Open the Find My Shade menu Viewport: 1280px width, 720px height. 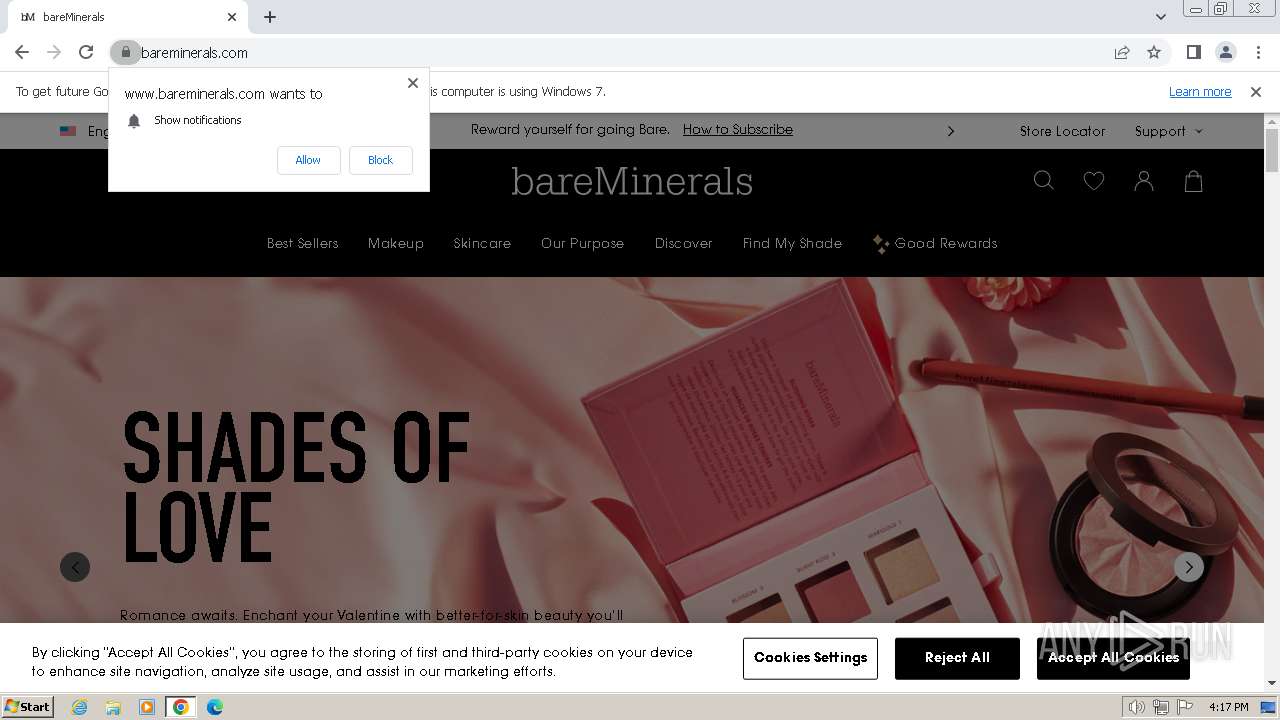[x=792, y=243]
